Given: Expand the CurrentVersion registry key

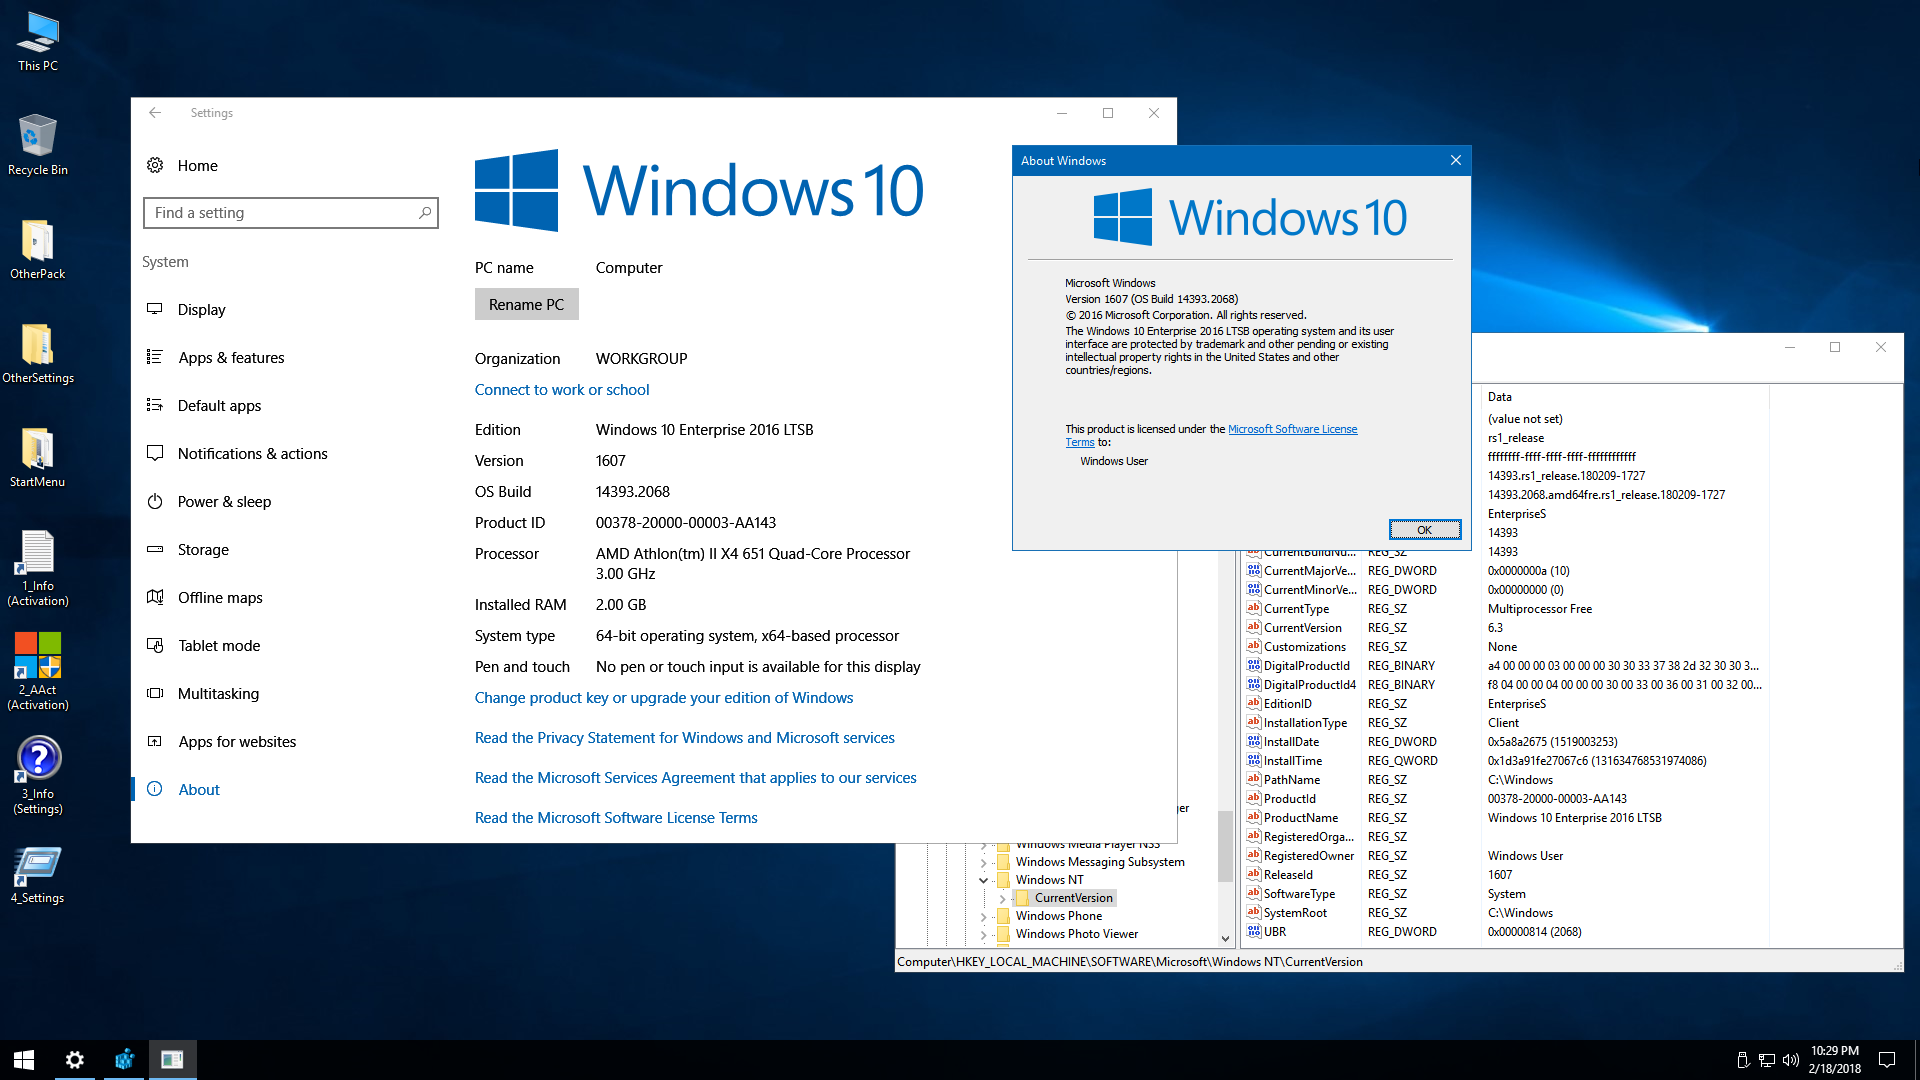Looking at the screenshot, I should coord(1002,898).
